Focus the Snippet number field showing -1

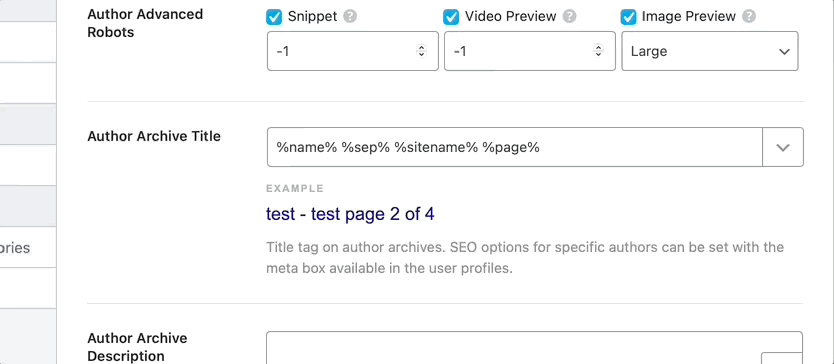click(353, 51)
